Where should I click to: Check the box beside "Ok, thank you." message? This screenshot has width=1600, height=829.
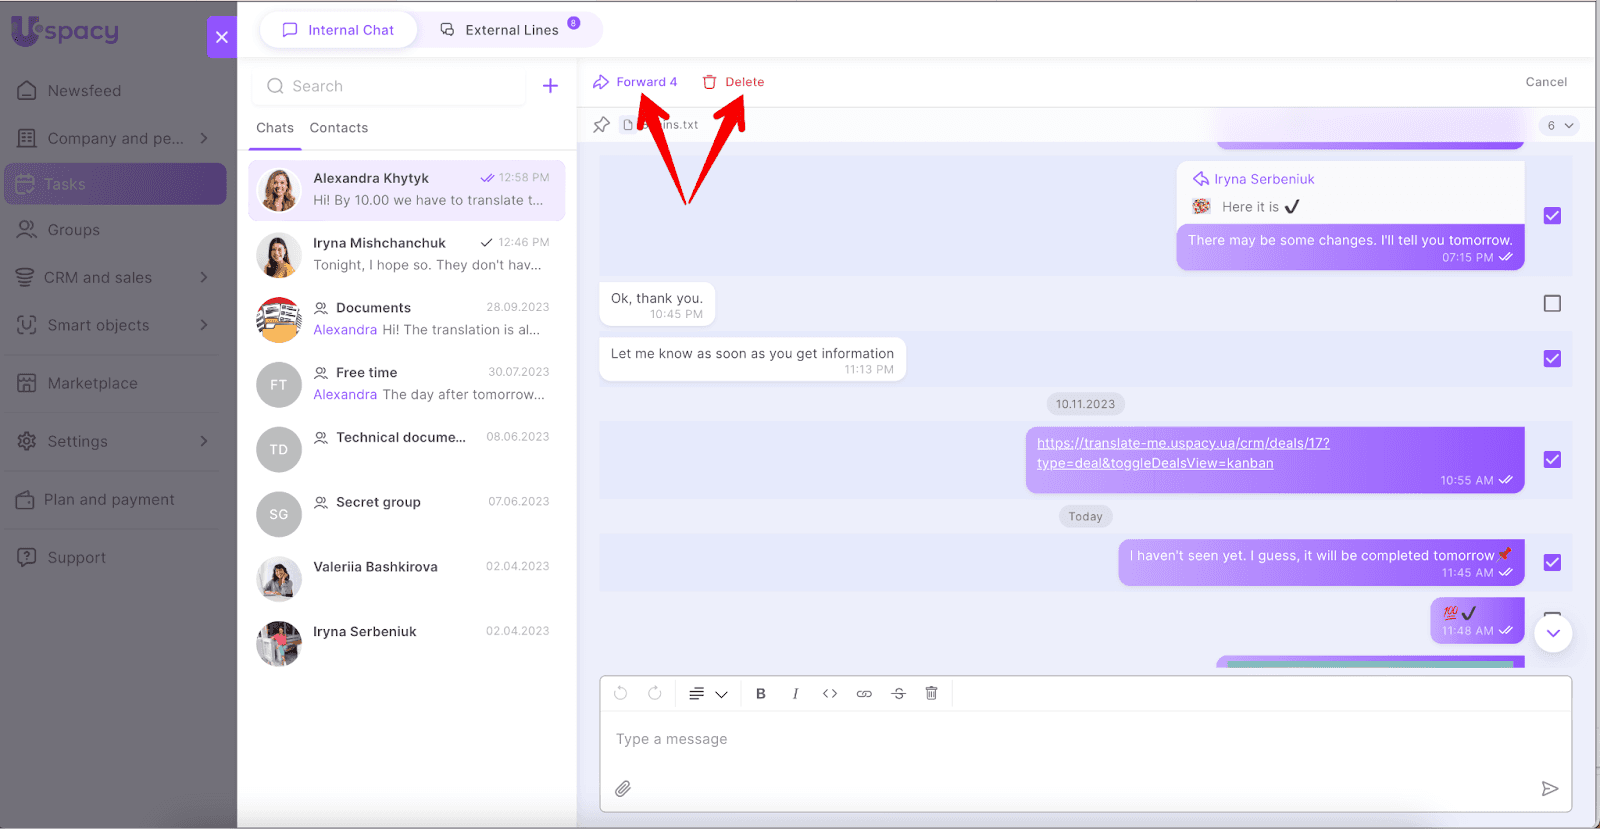coord(1551,303)
